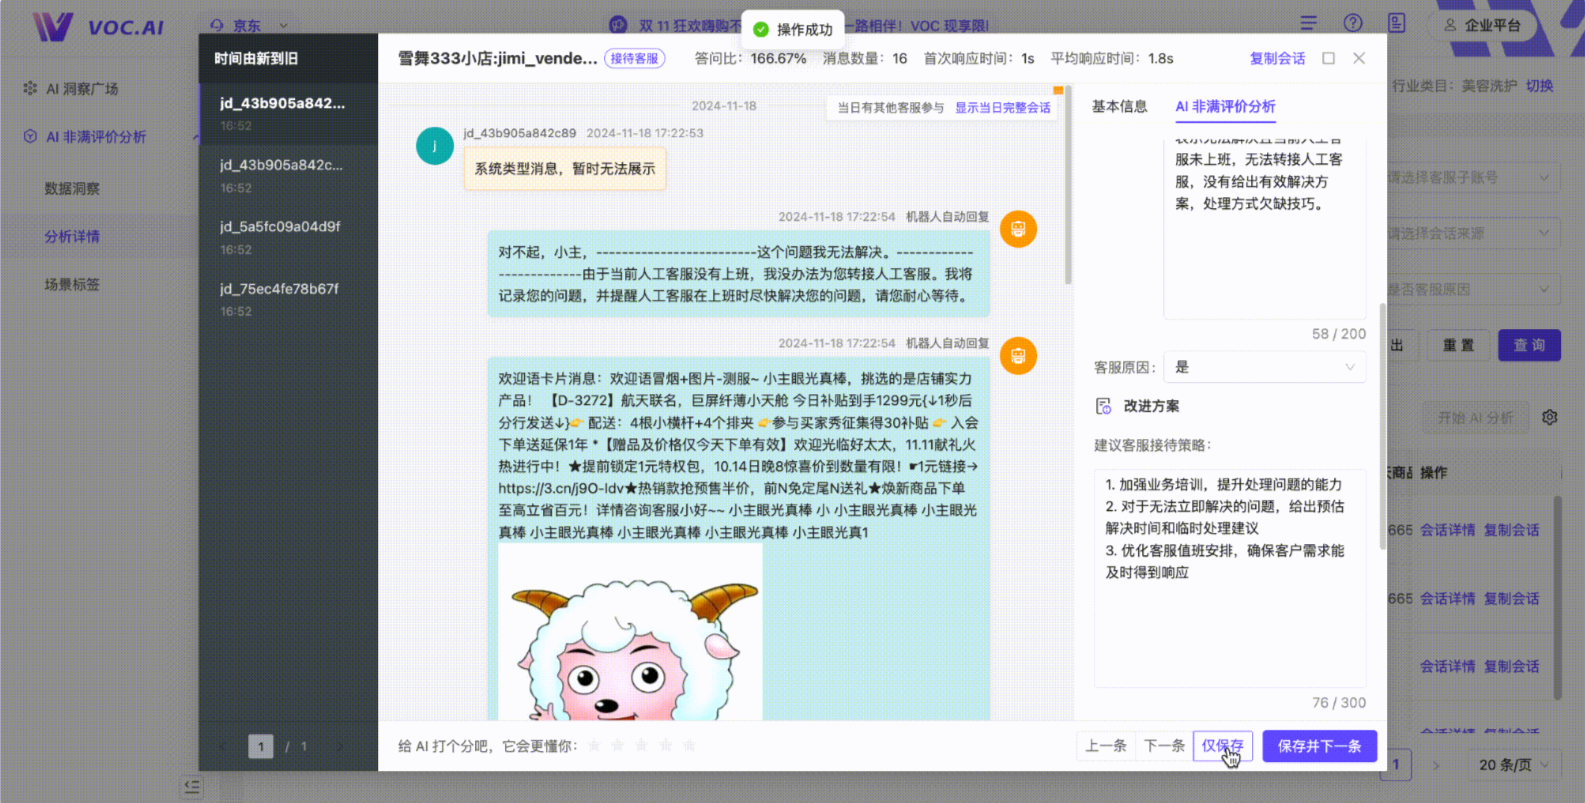Click page number 1 in conversation list
The height and width of the screenshot is (803, 1585).
(x=261, y=746)
